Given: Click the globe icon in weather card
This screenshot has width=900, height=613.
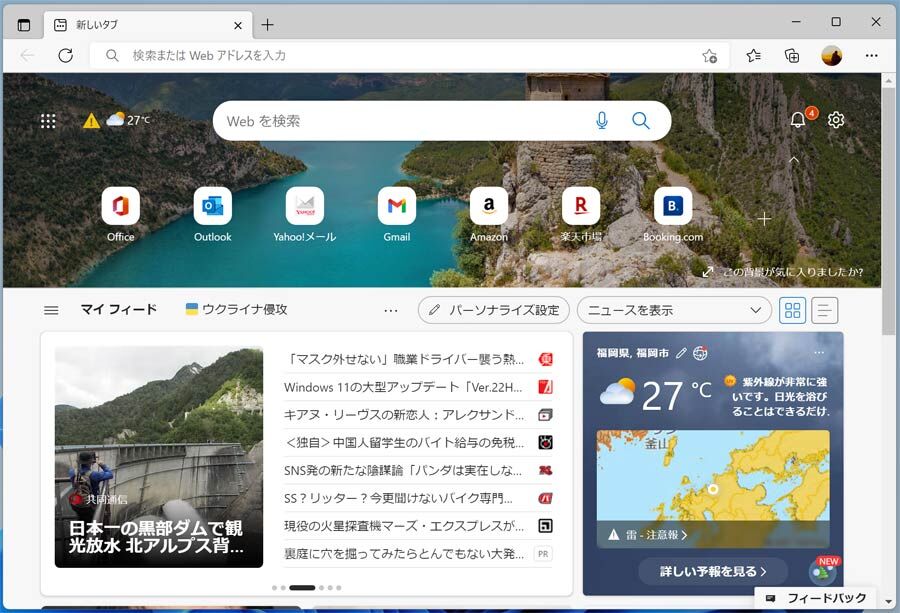Looking at the screenshot, I should coord(700,353).
